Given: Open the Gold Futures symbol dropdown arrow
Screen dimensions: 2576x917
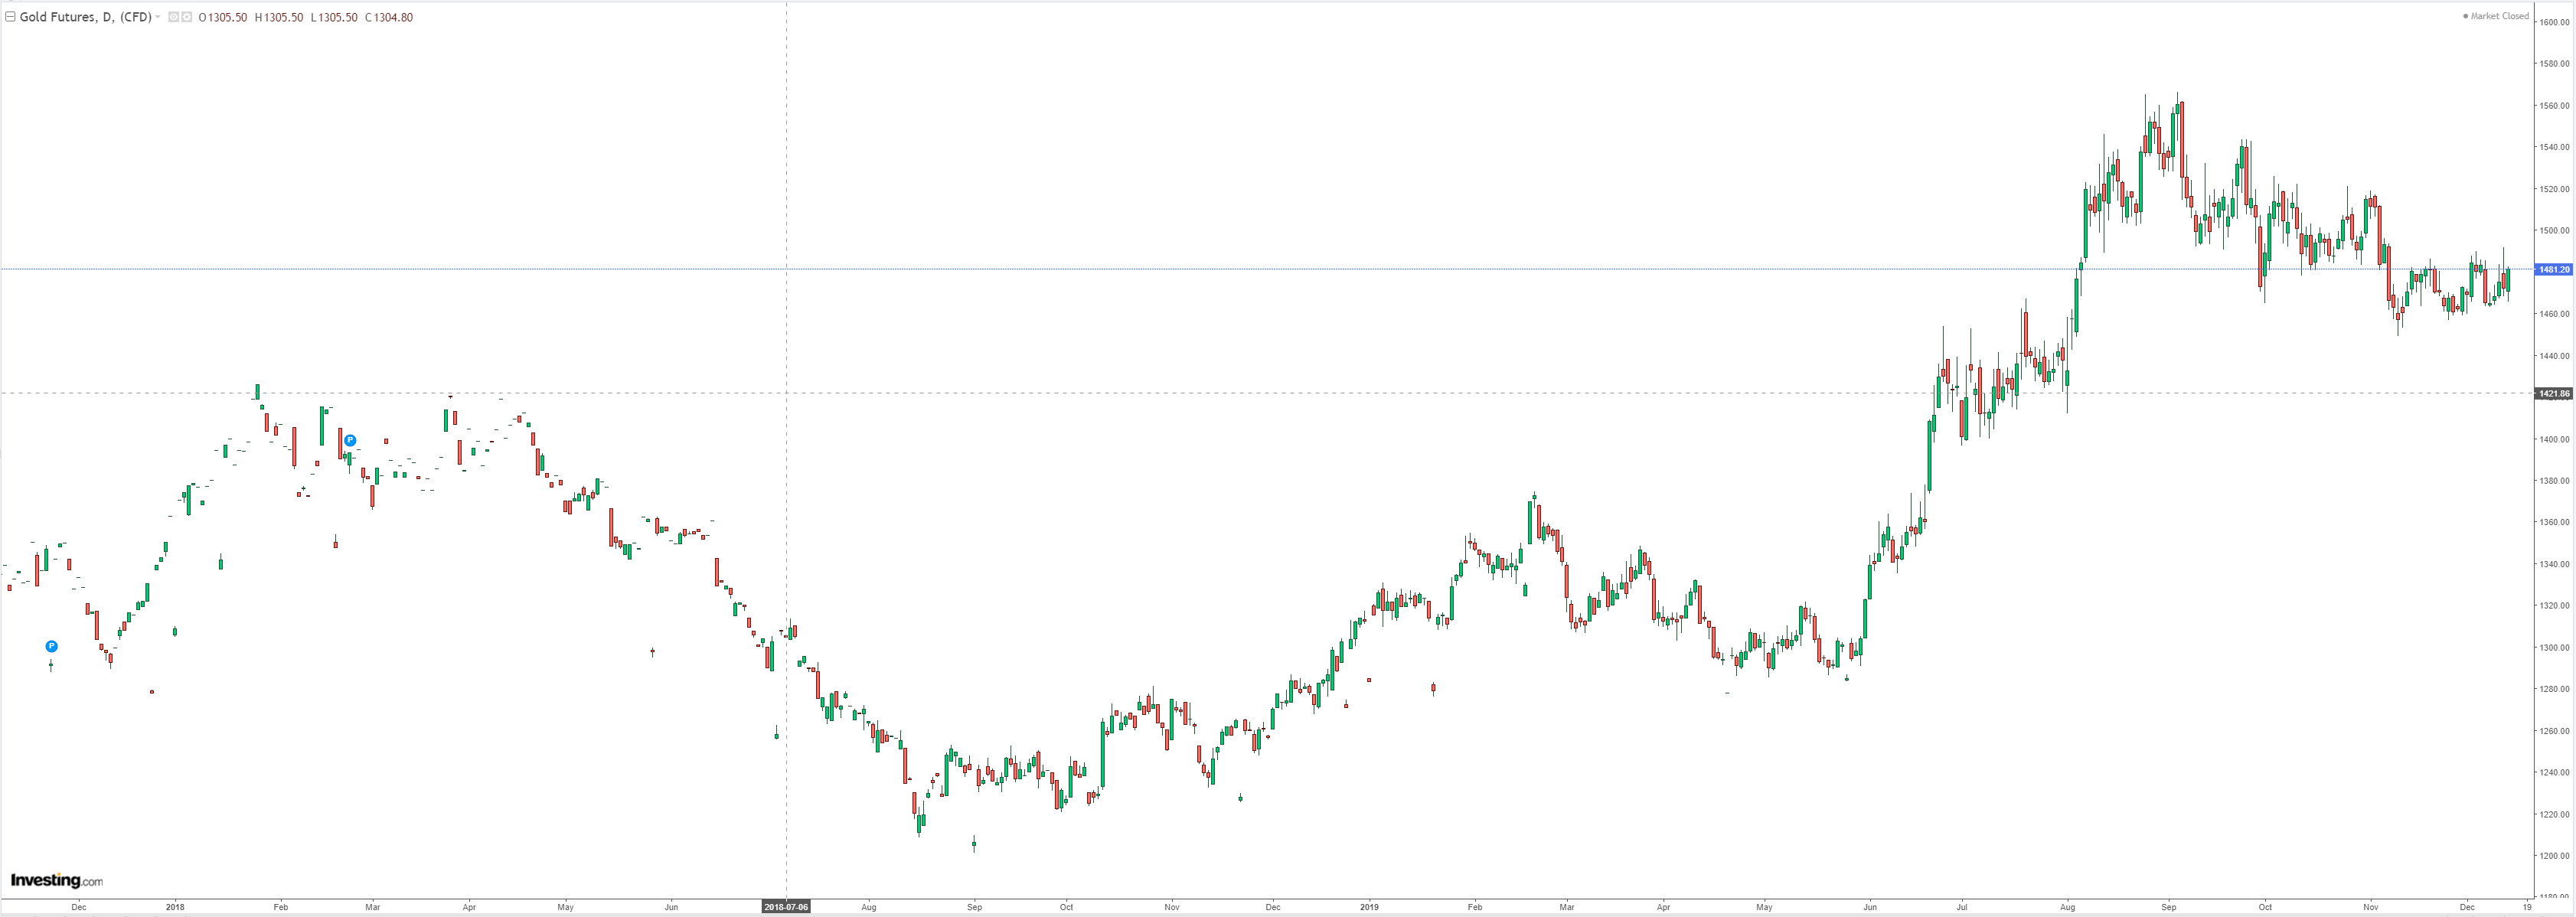Looking at the screenshot, I should [x=158, y=17].
